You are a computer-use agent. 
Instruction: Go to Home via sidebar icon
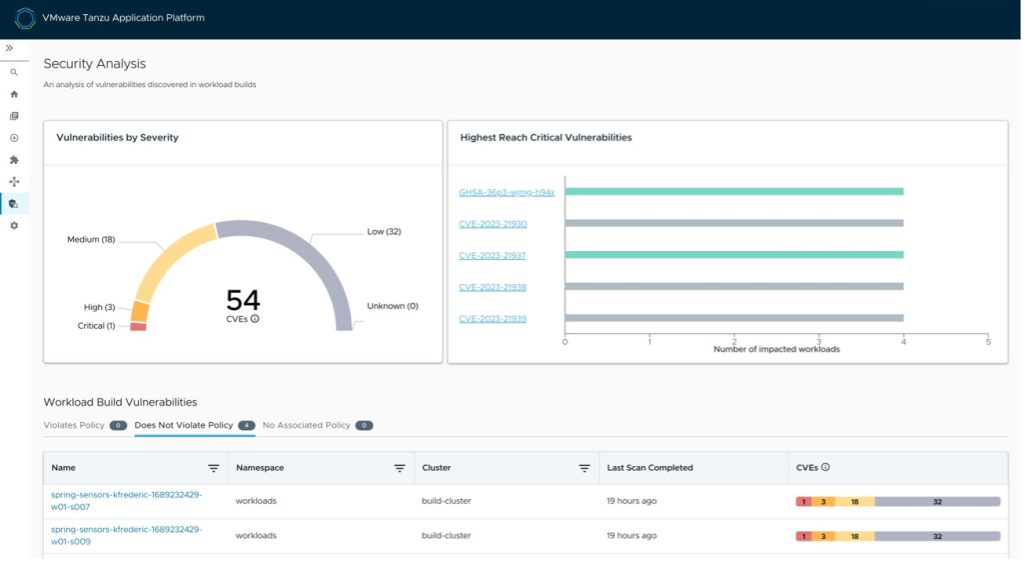coord(14,94)
